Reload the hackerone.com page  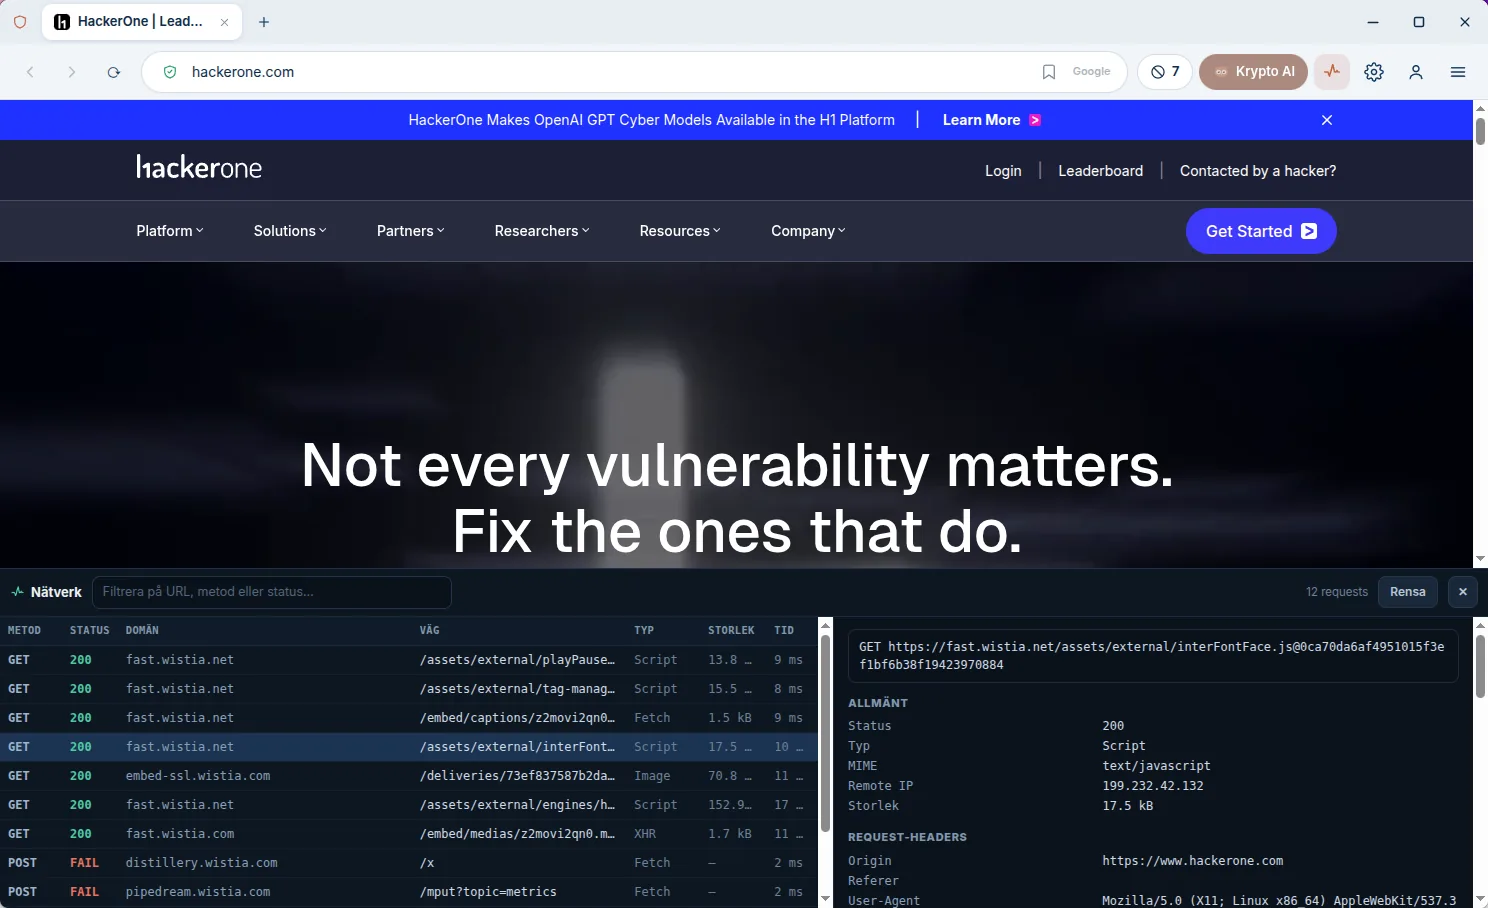[114, 72]
